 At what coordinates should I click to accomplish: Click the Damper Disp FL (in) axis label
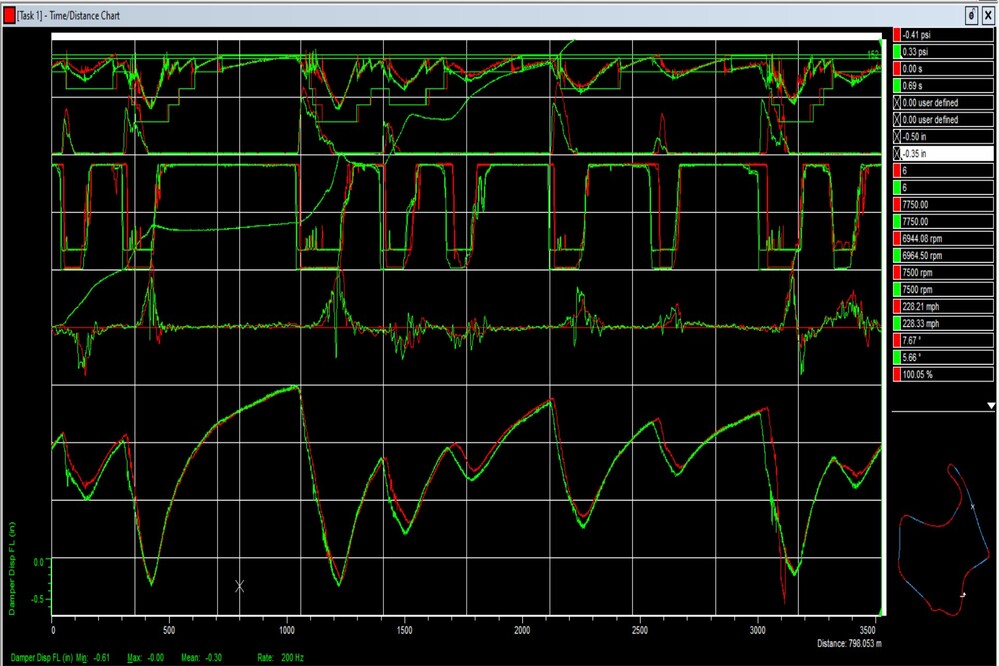point(12,568)
